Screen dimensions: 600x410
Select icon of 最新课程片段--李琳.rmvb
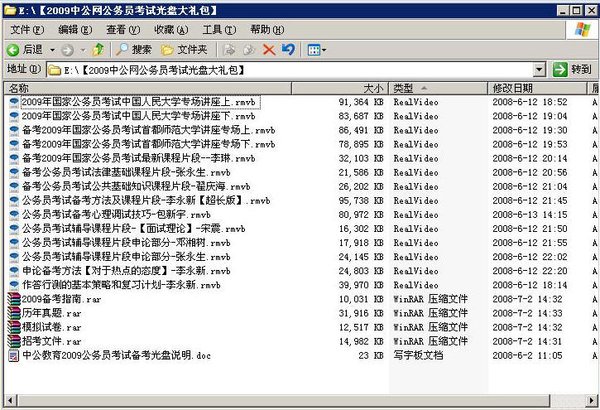[14, 158]
